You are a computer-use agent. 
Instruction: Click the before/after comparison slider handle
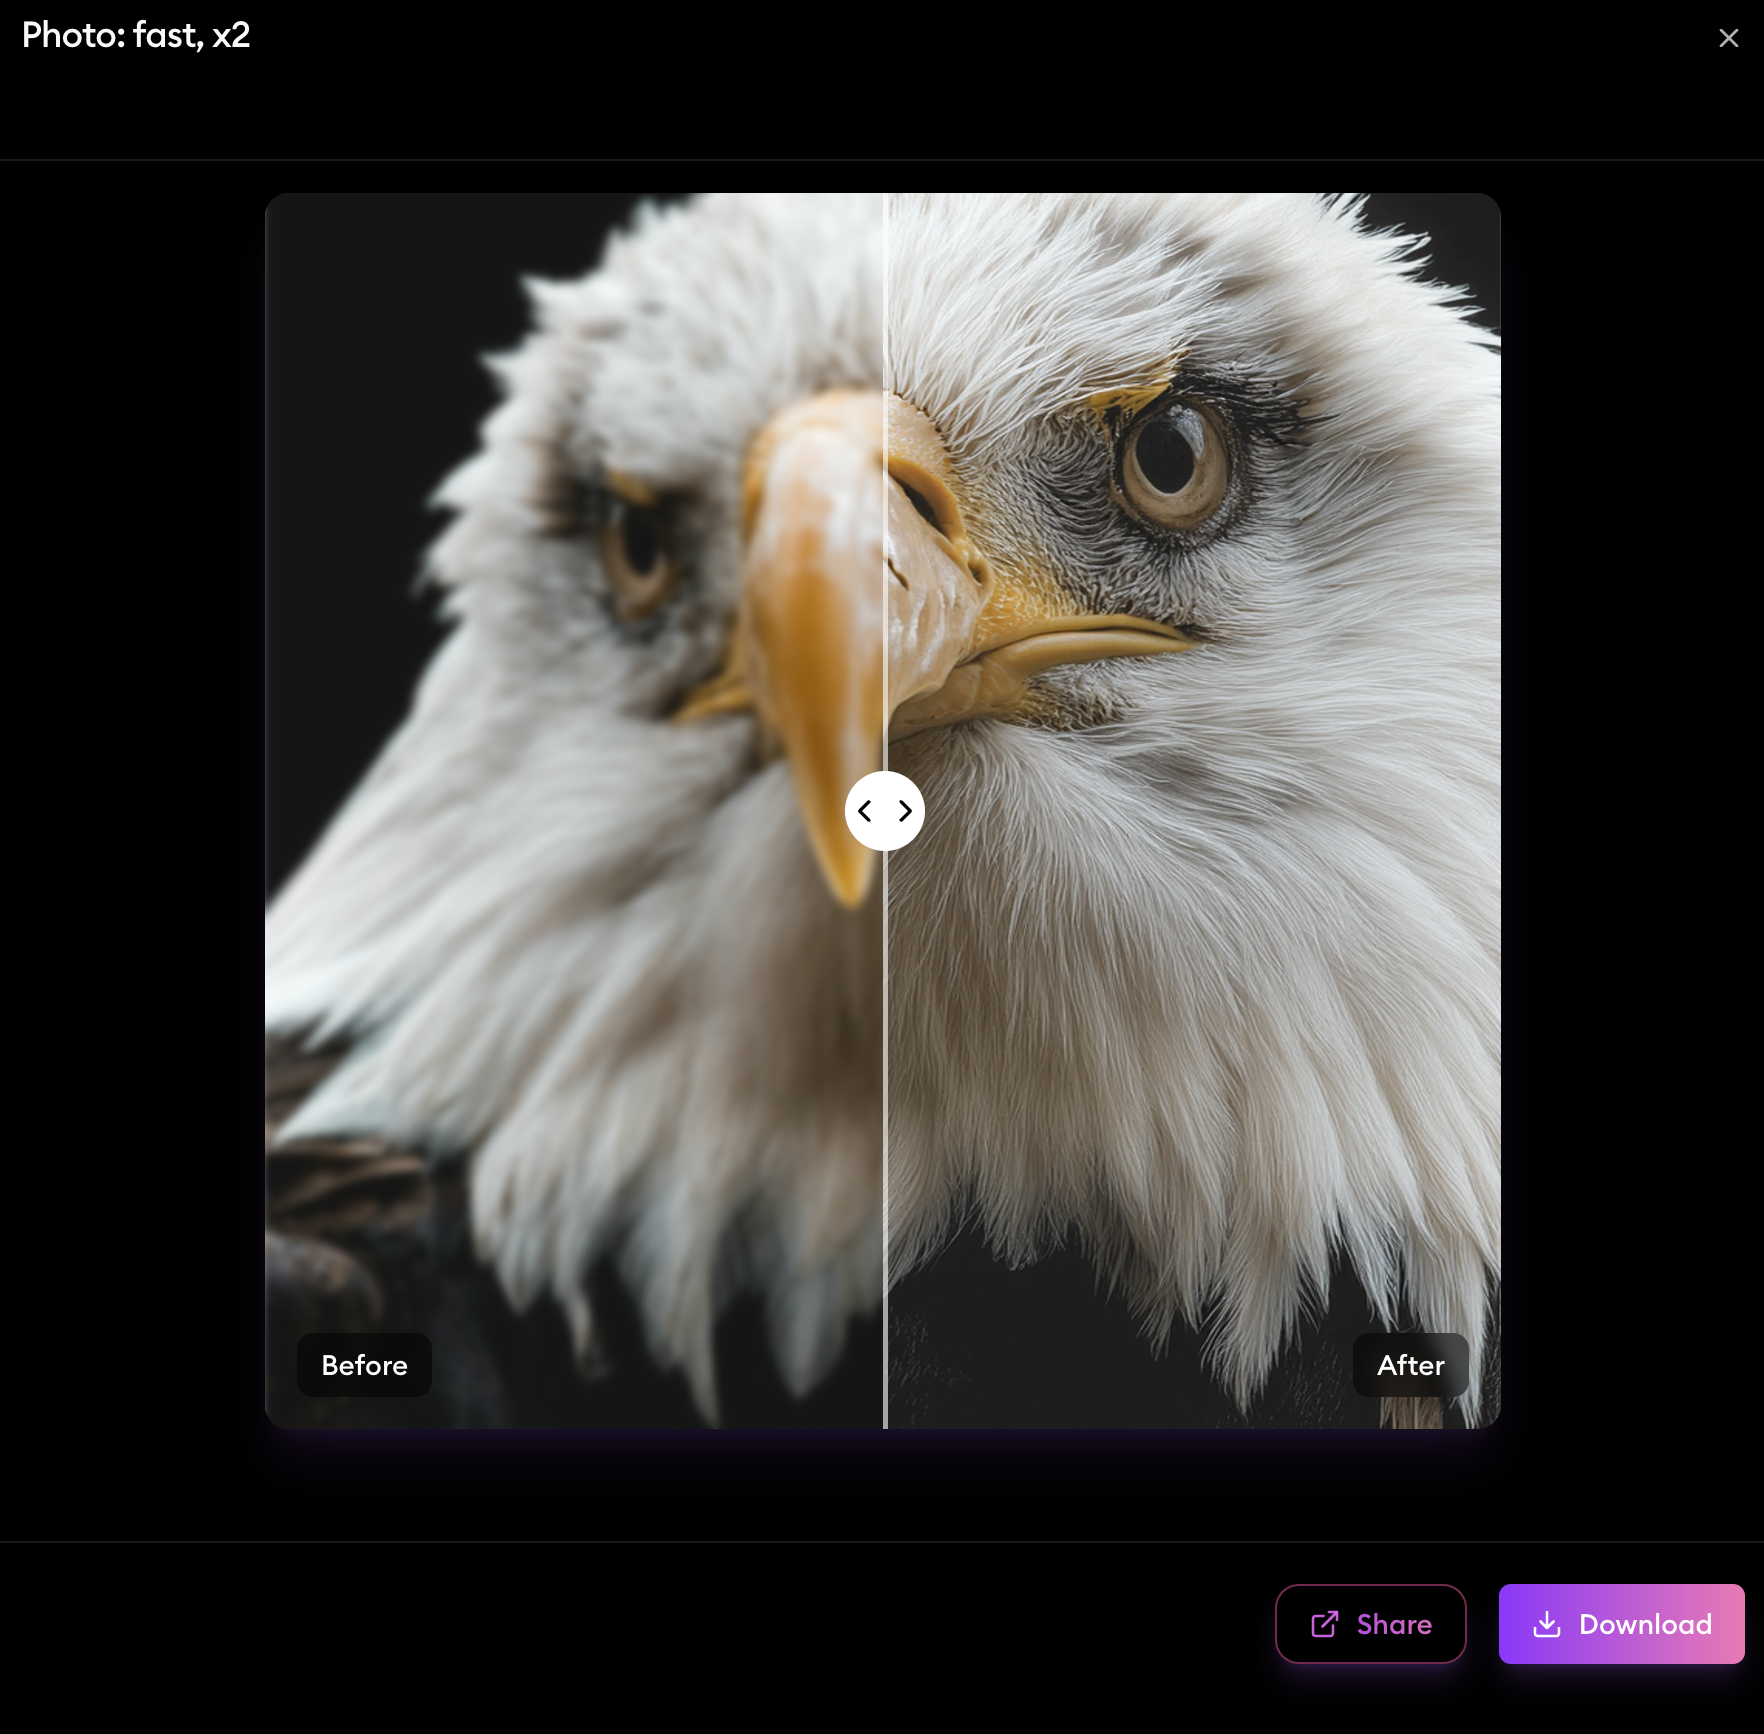[x=884, y=811]
